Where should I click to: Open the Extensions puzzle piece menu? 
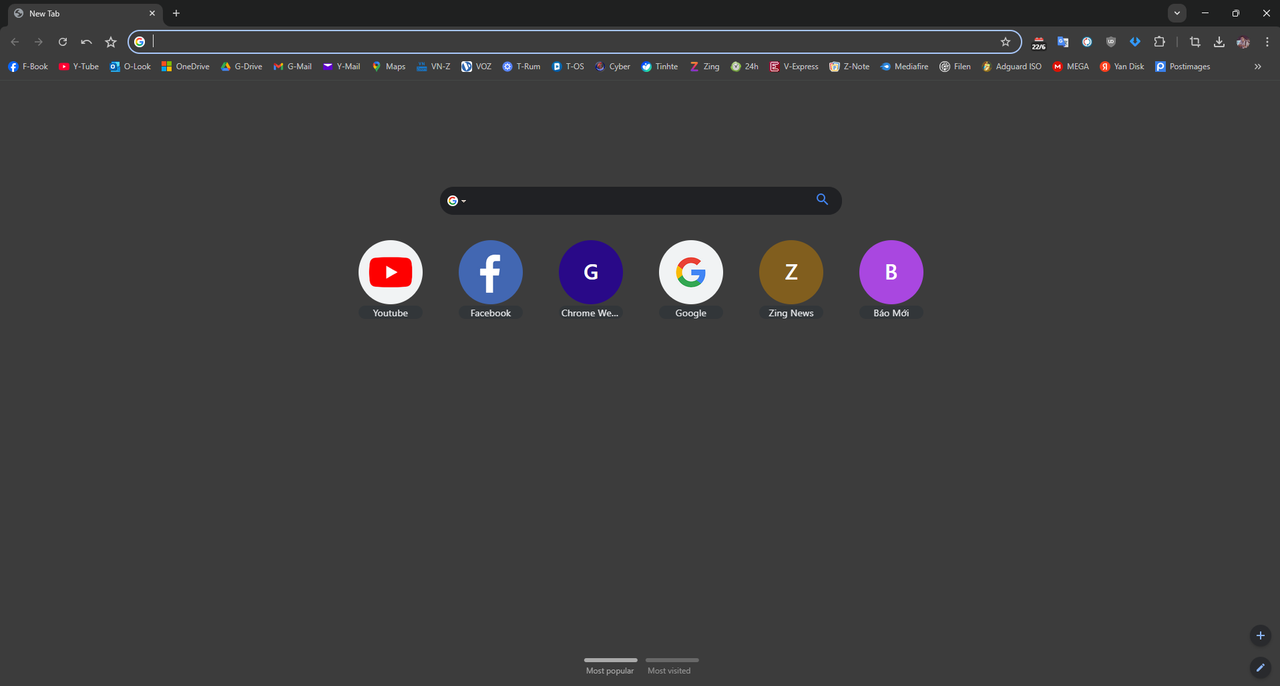[x=1159, y=42]
